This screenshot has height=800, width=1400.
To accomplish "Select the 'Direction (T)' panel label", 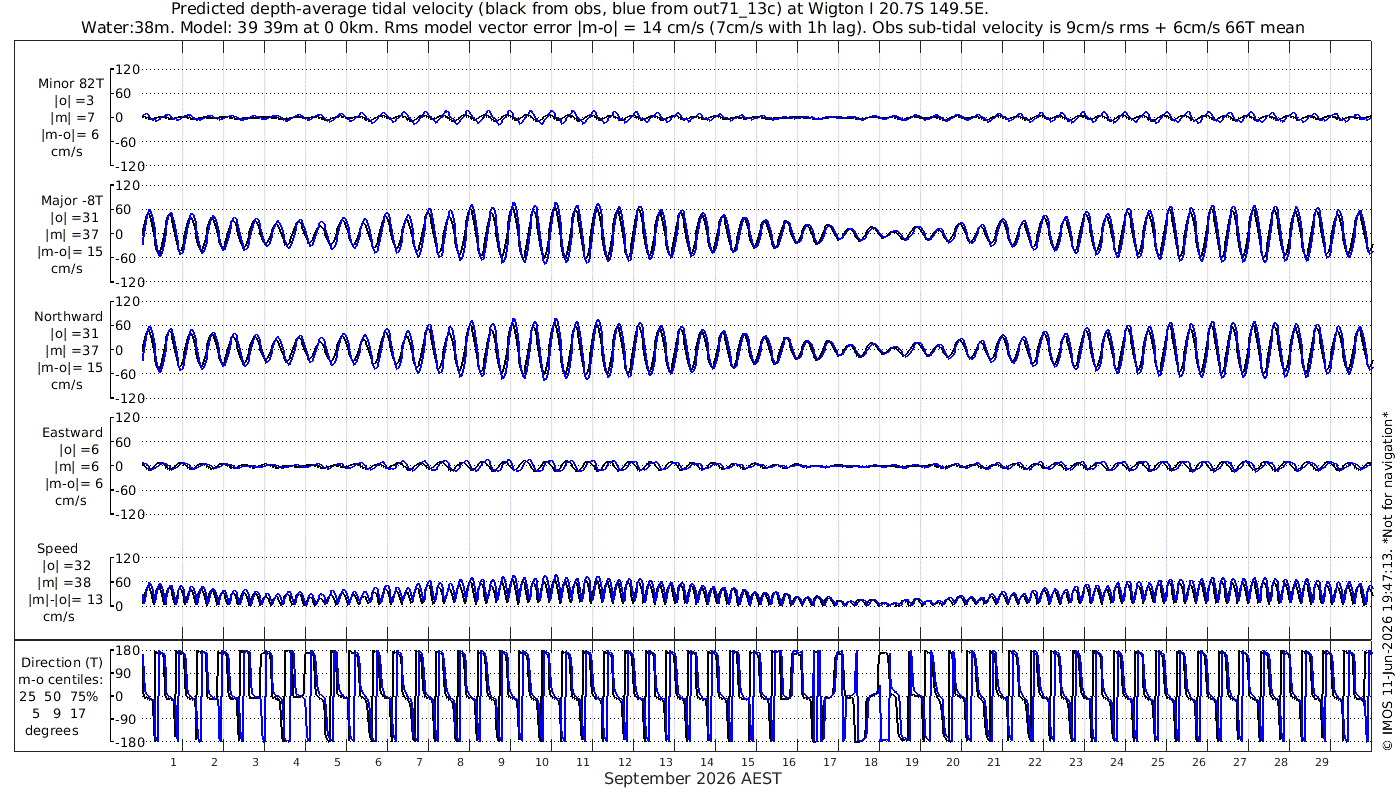I will click(62, 663).
